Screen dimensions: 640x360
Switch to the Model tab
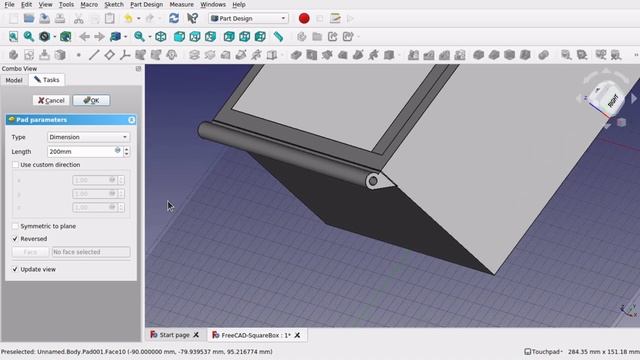14,80
